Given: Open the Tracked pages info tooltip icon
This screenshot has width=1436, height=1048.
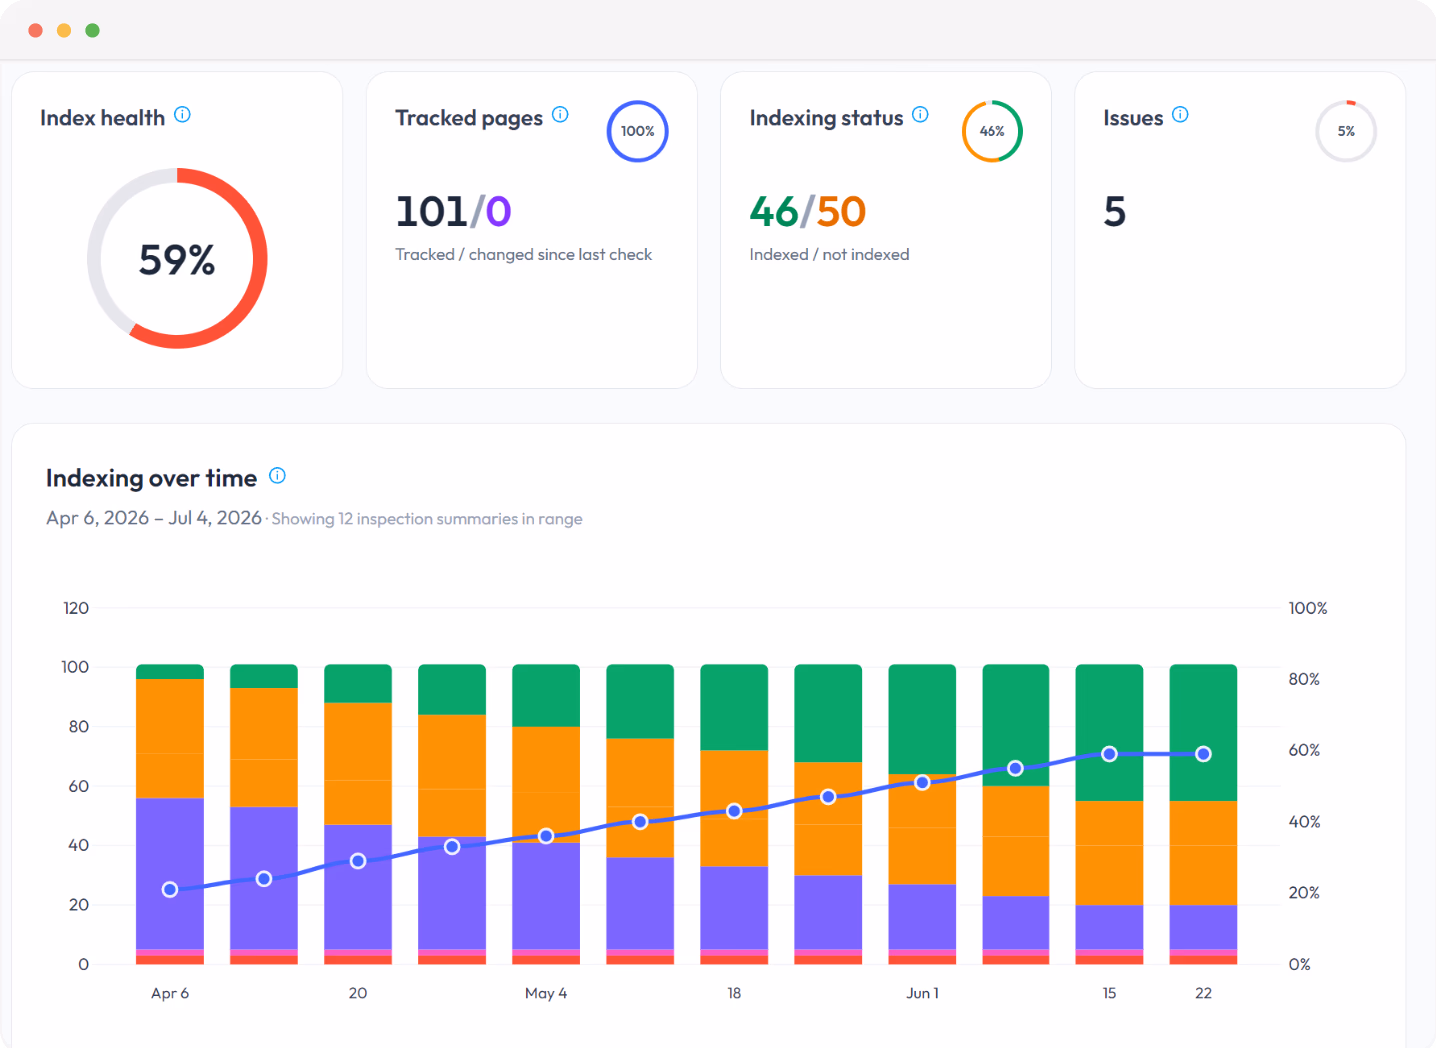Looking at the screenshot, I should [x=560, y=115].
